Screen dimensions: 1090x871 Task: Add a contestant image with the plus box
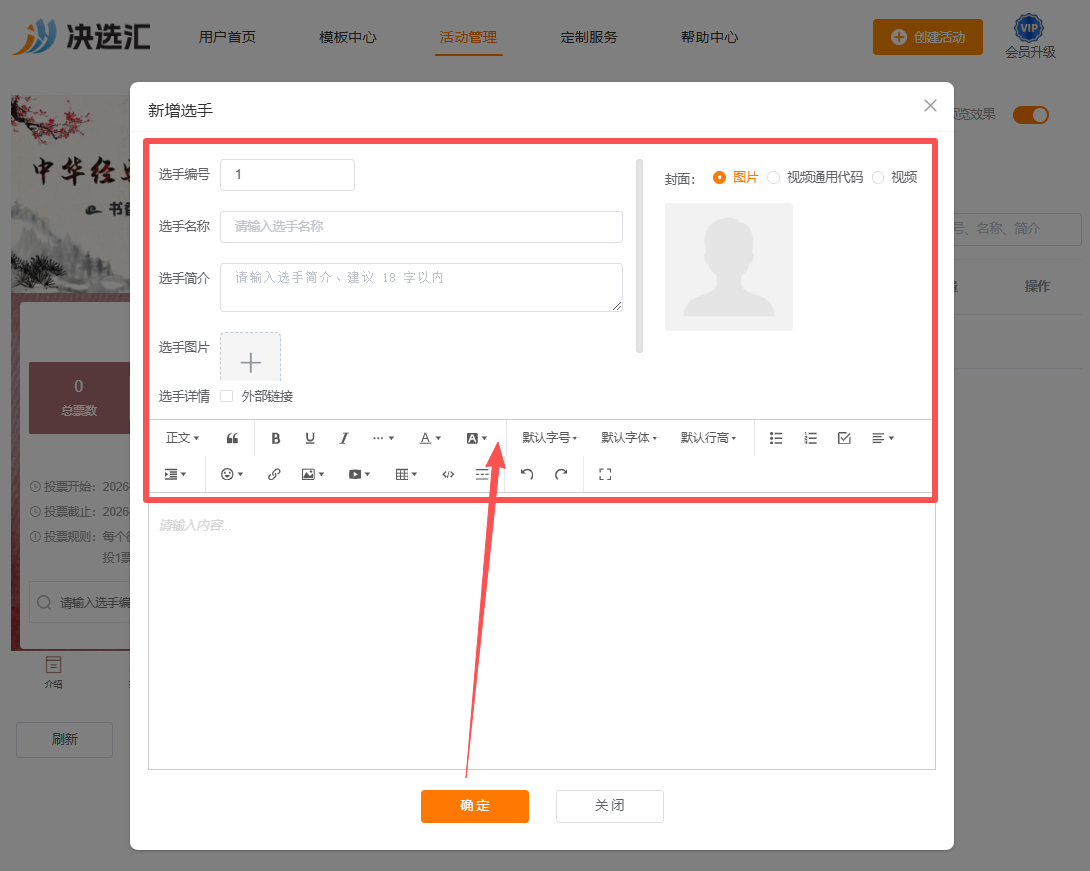[250, 357]
